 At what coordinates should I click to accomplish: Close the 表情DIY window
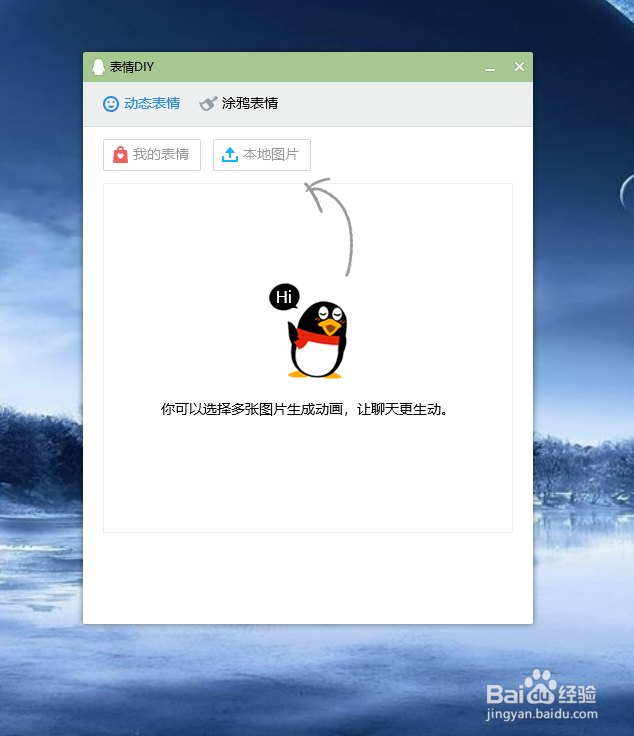tap(519, 67)
